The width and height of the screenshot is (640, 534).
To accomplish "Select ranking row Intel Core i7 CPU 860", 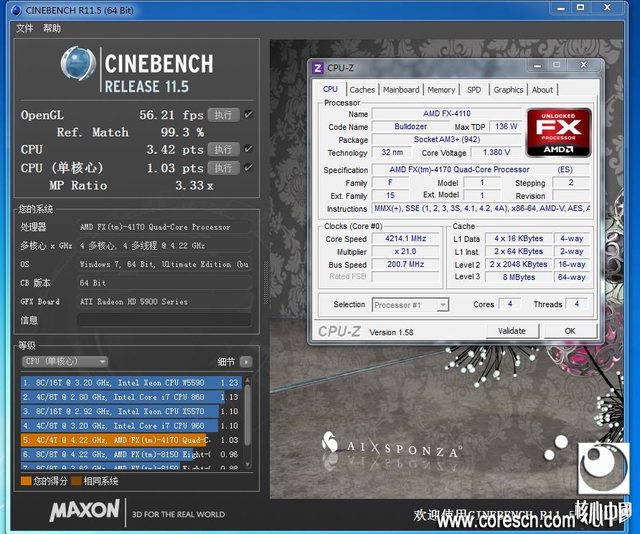I will click(x=131, y=397).
